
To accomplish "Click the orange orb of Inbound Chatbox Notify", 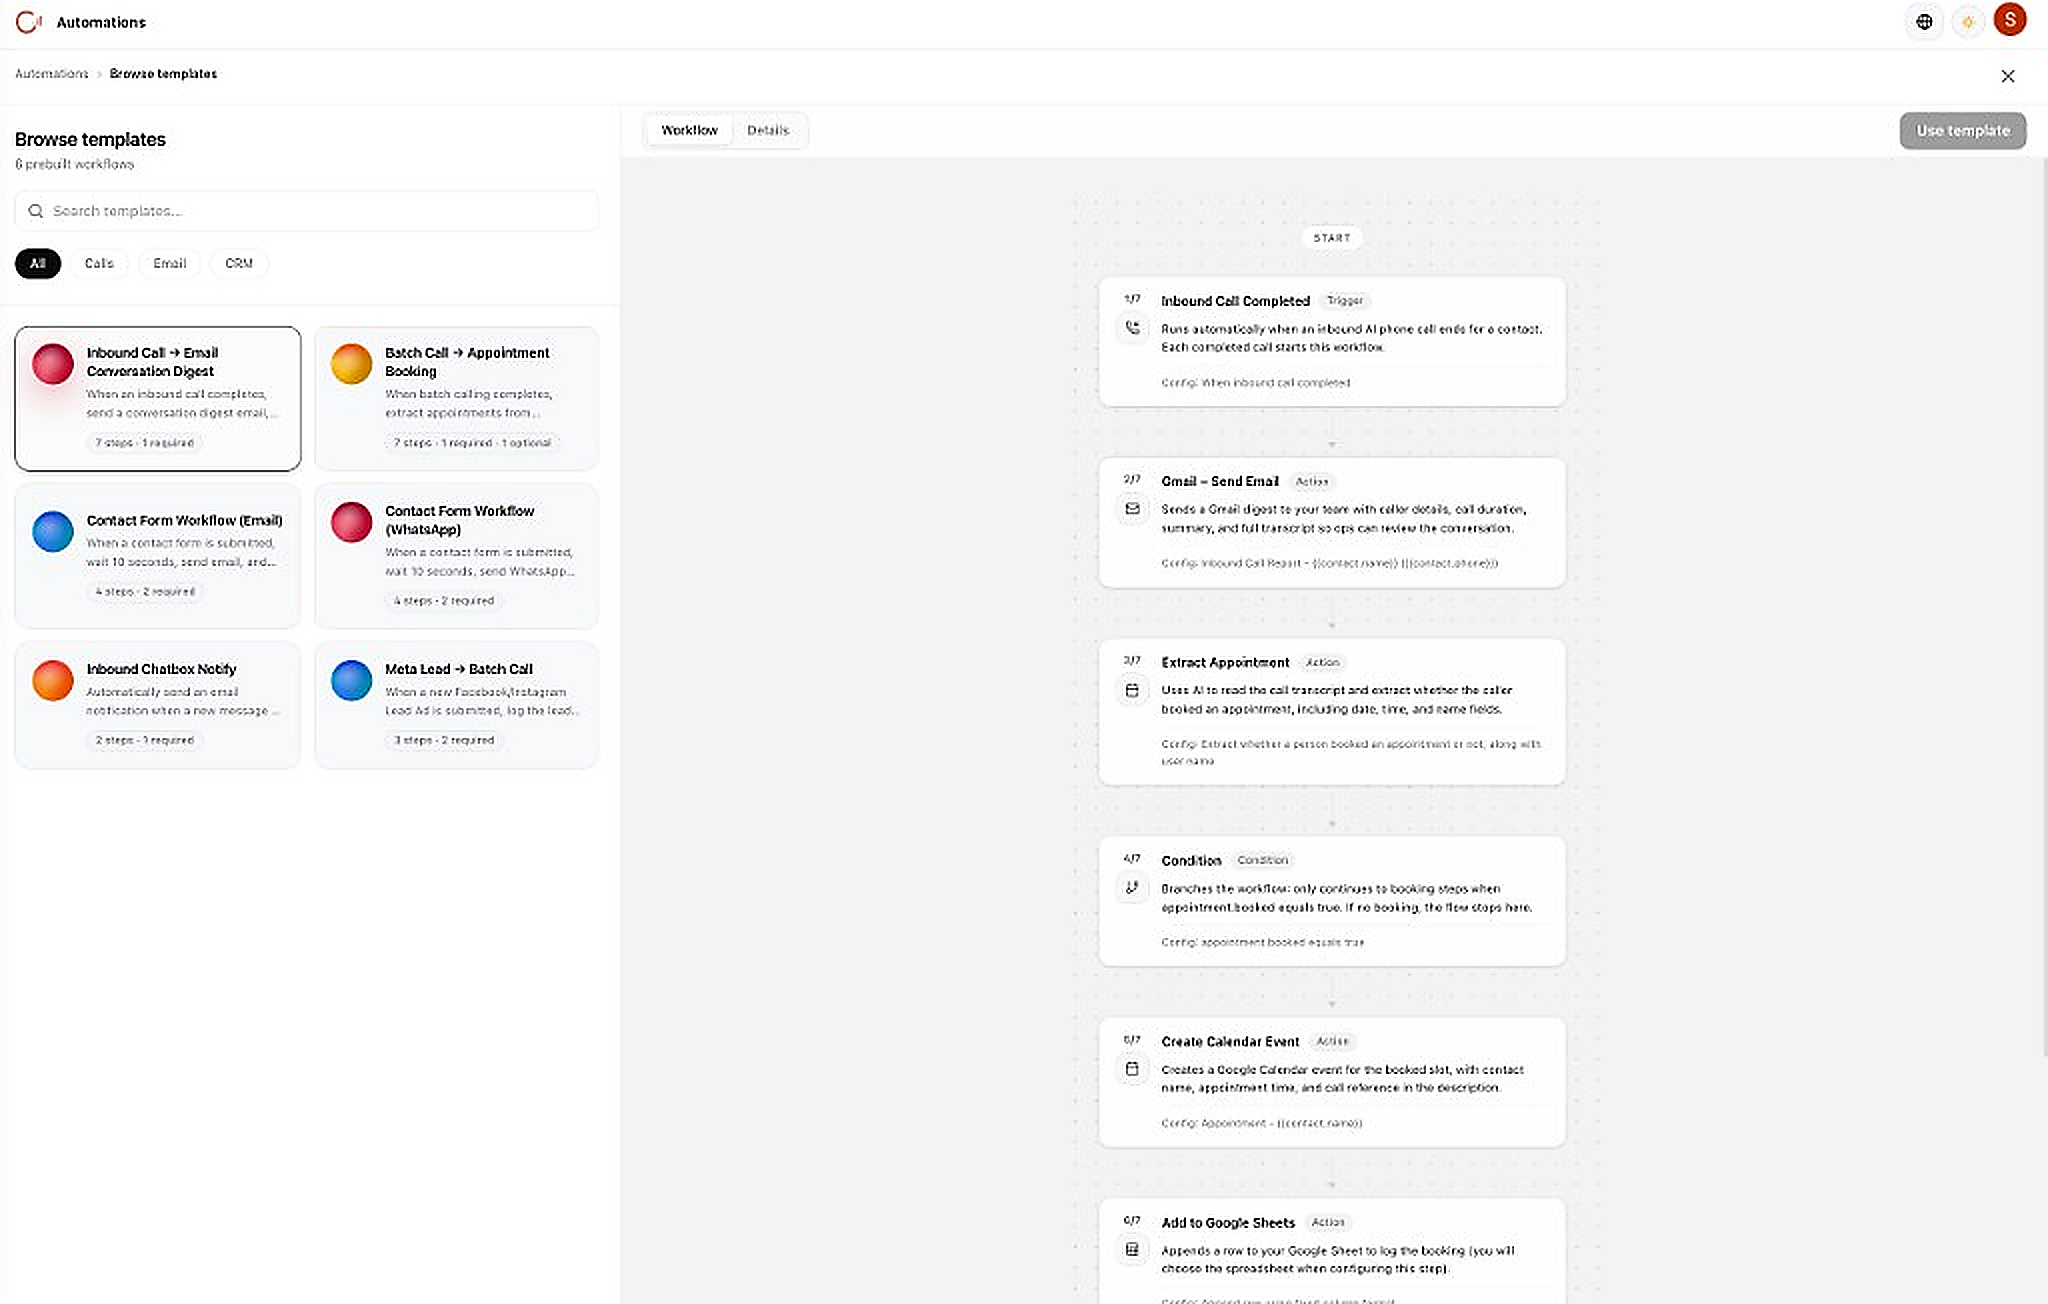I will click(x=53, y=680).
